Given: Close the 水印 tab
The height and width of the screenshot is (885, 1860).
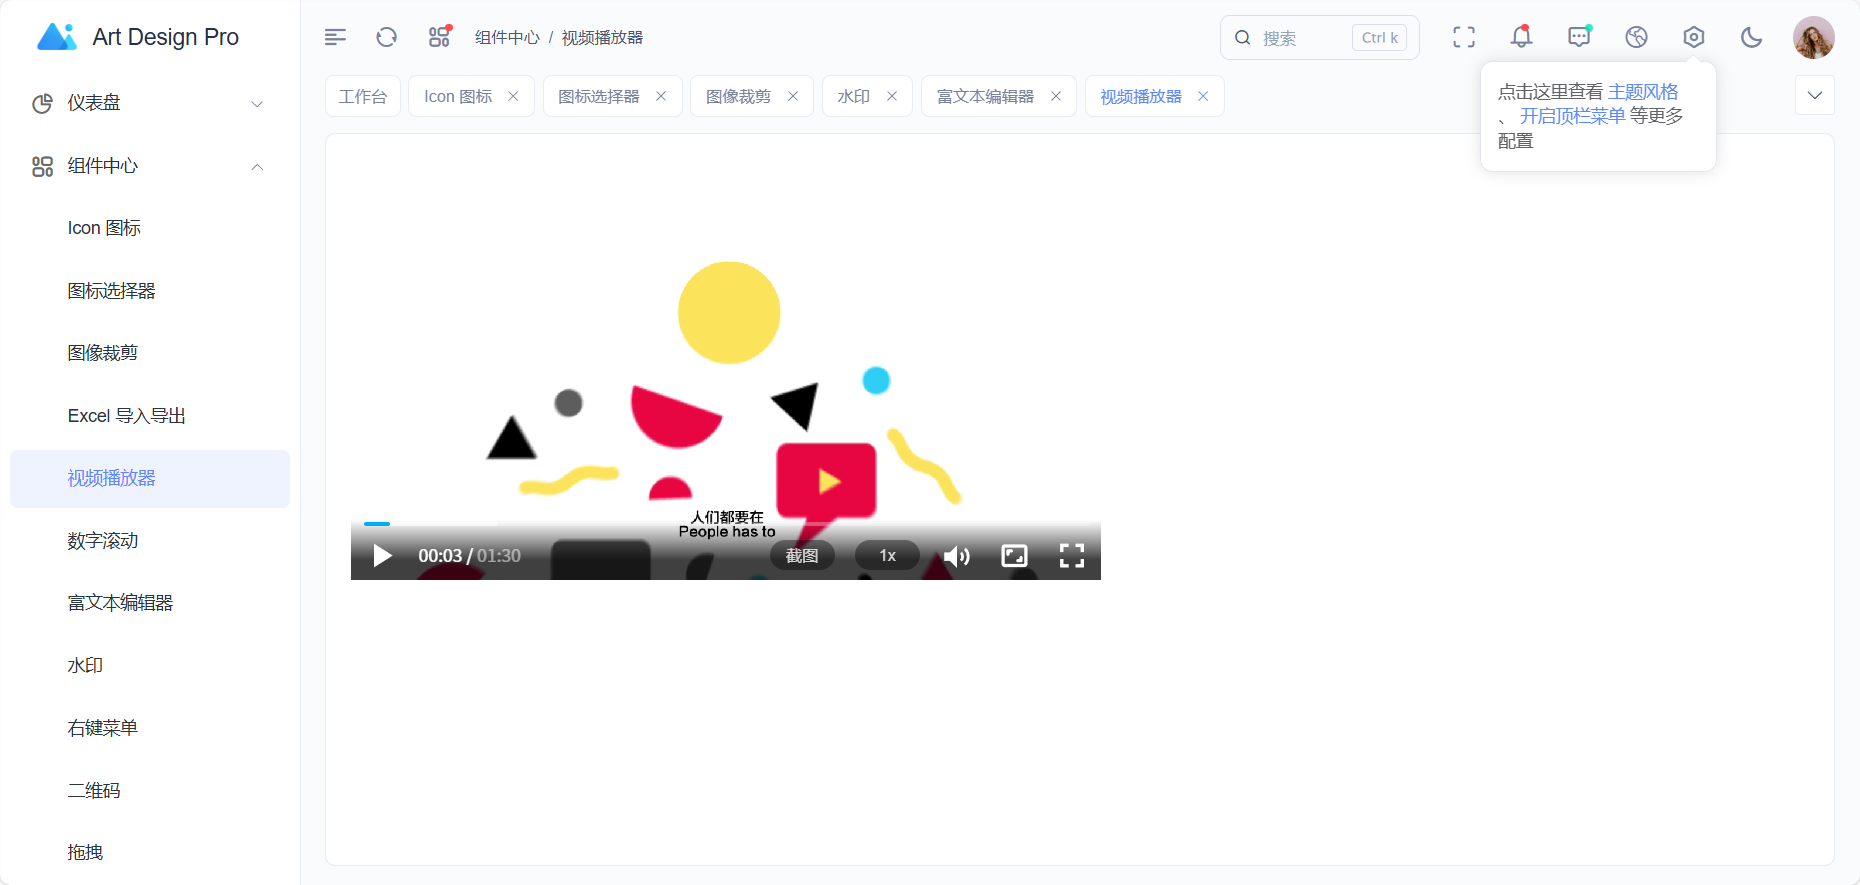Looking at the screenshot, I should (x=892, y=96).
